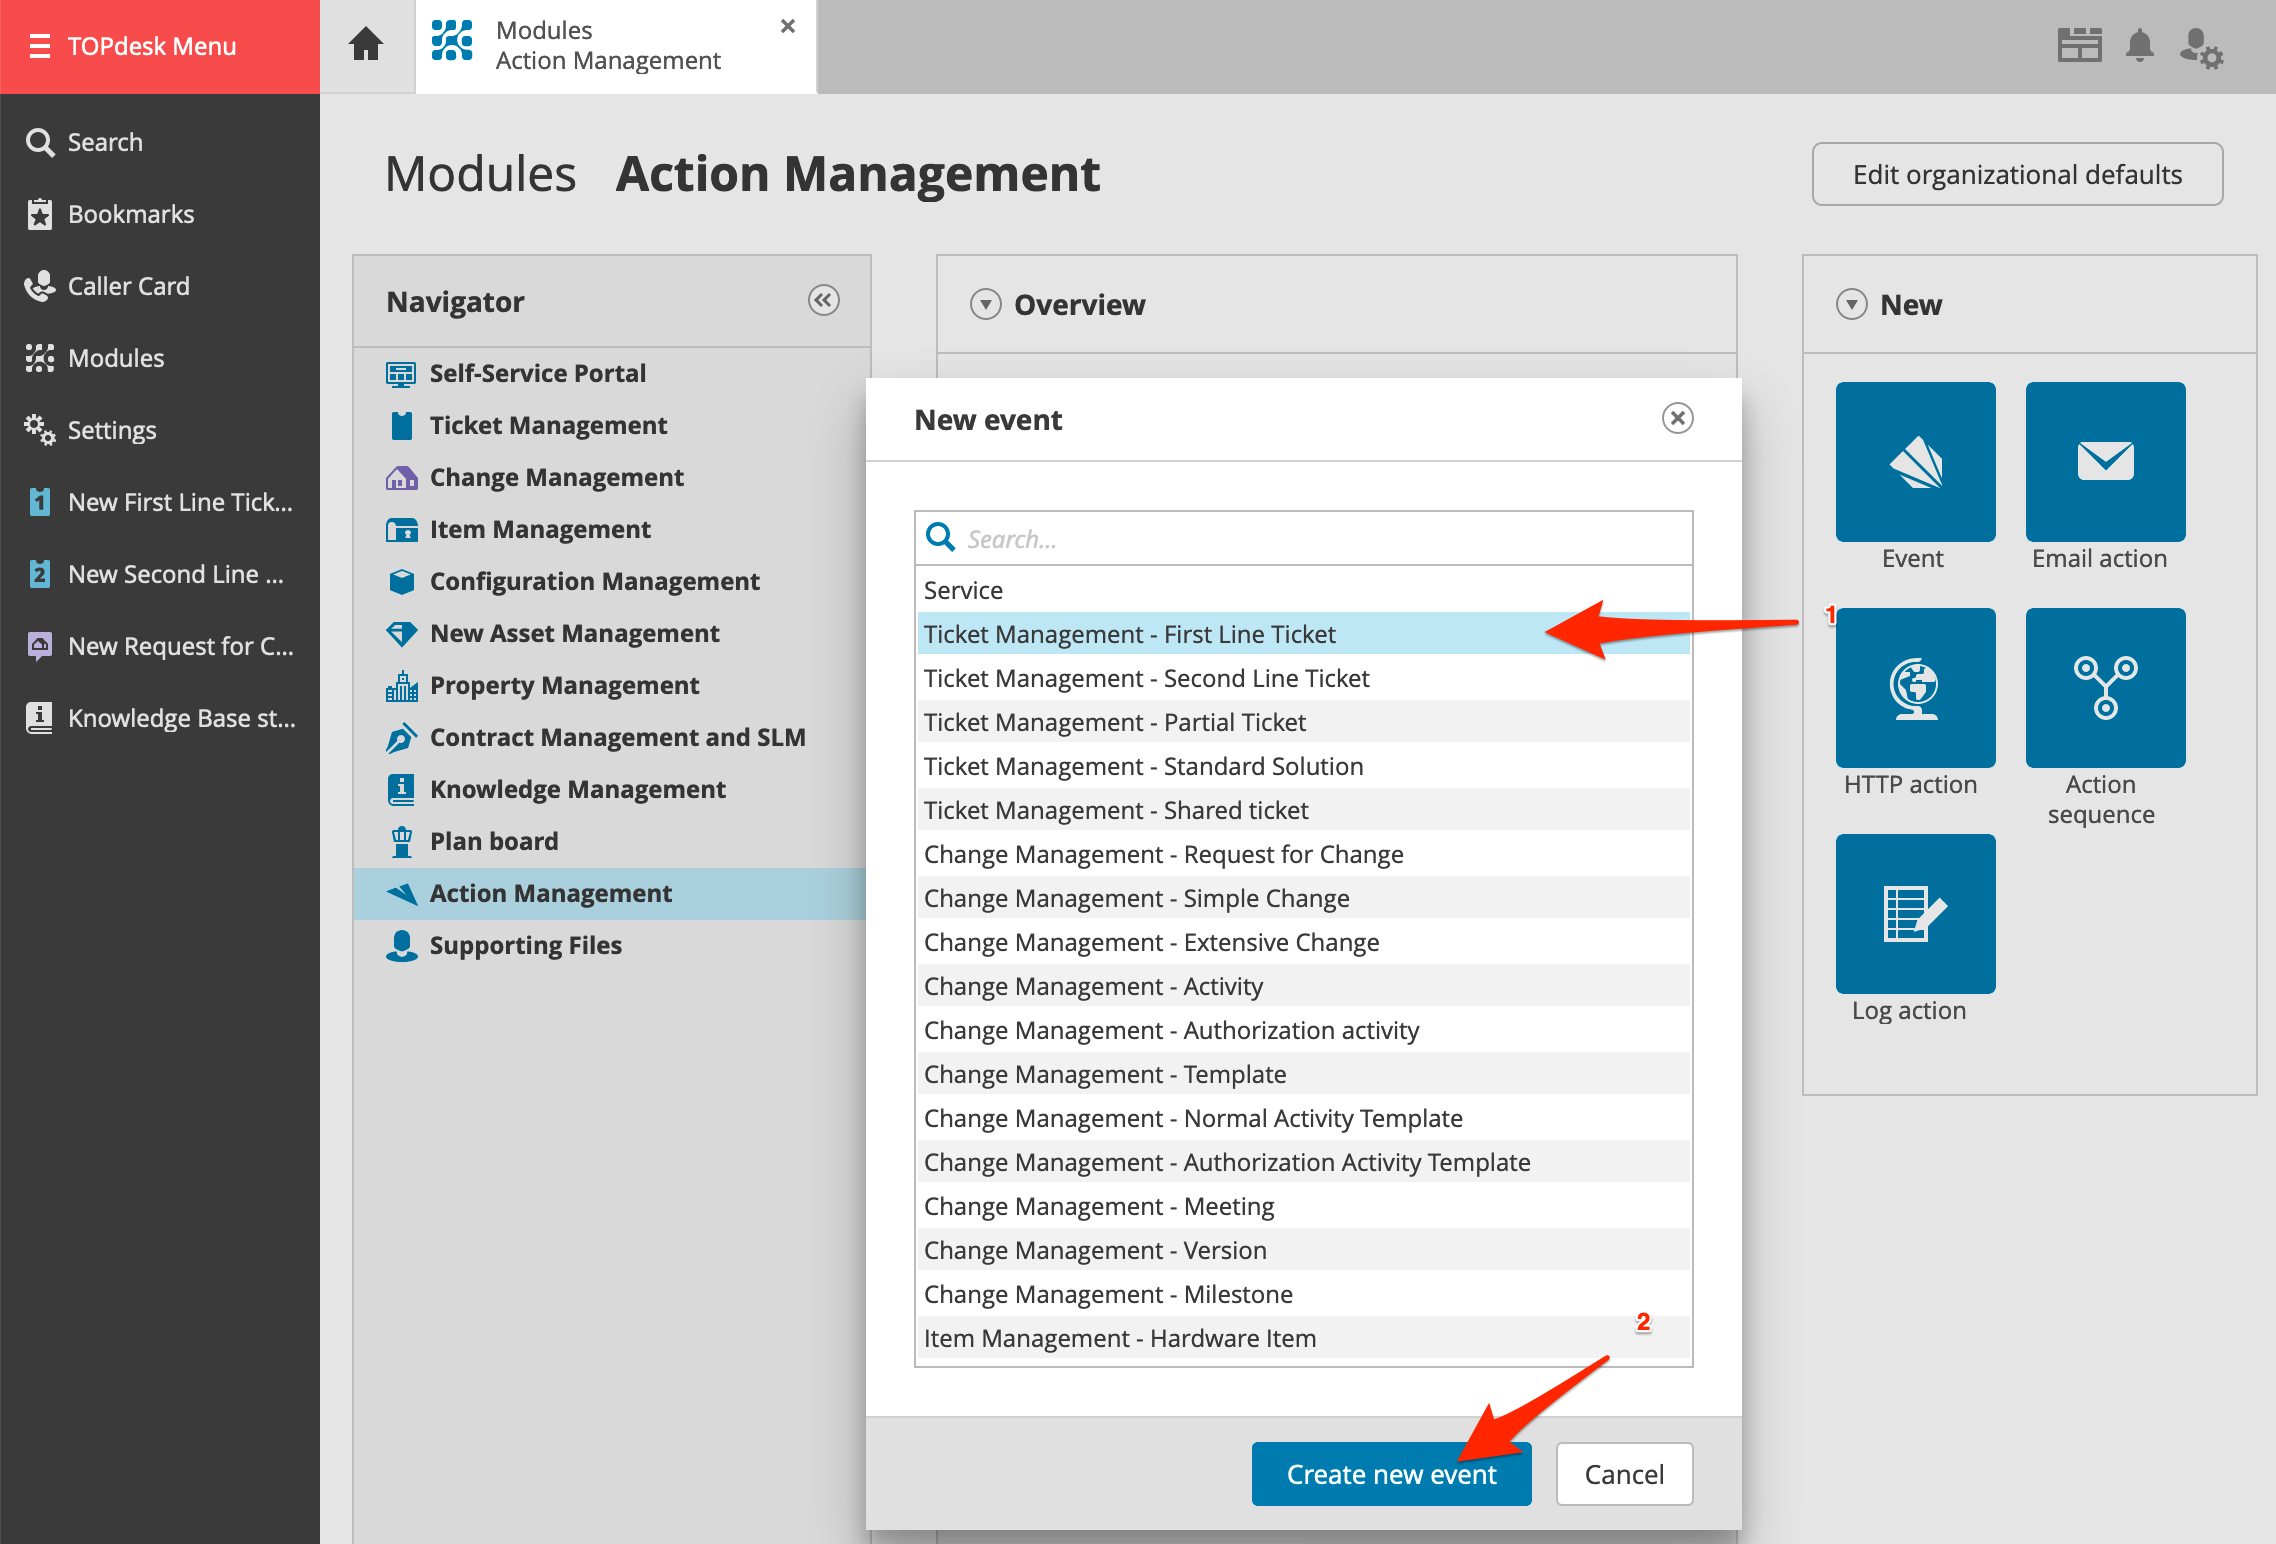Open notifications bell icon

point(2139,46)
